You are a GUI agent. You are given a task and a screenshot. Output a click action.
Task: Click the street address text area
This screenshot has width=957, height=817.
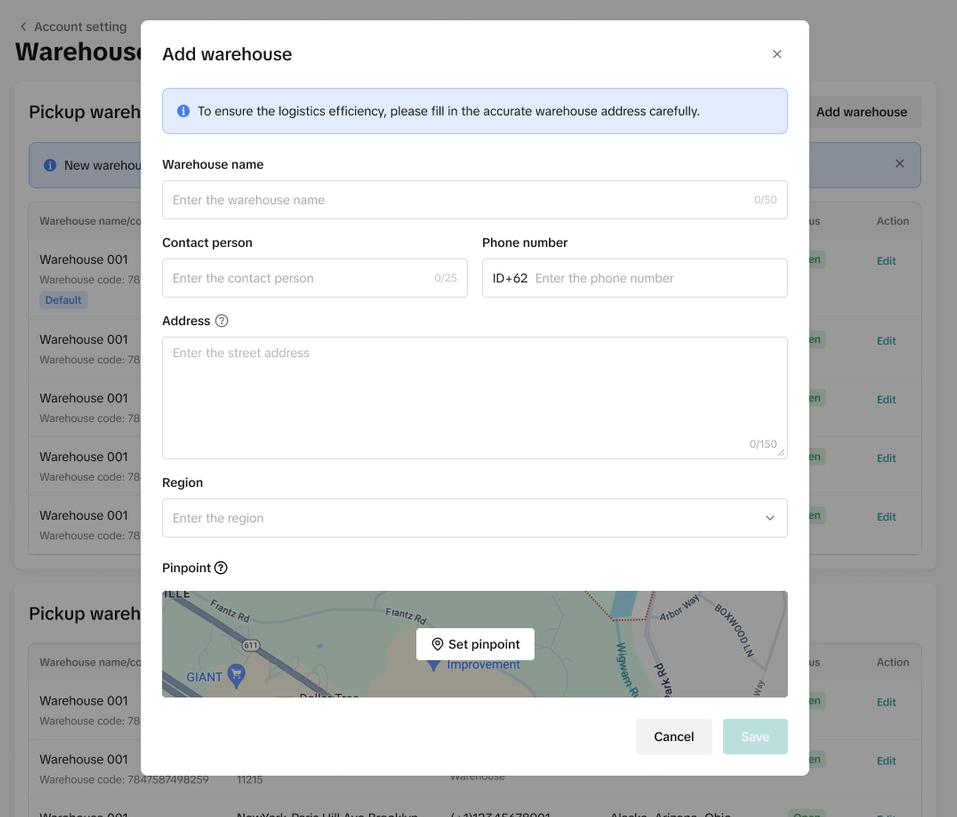474,397
